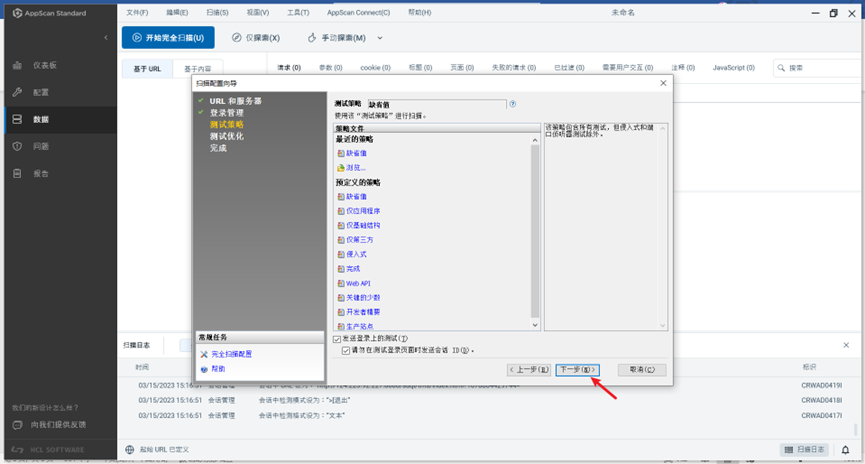865x464 pixels.
Task: Click the 测试策略 name input field
Action: coord(437,104)
